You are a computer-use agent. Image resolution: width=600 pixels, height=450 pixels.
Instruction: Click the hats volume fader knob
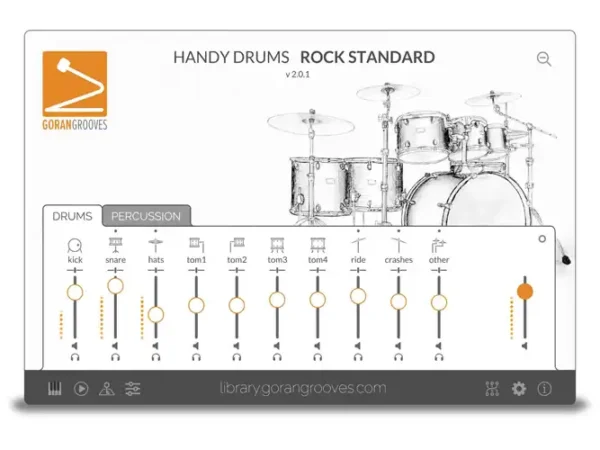tap(156, 315)
